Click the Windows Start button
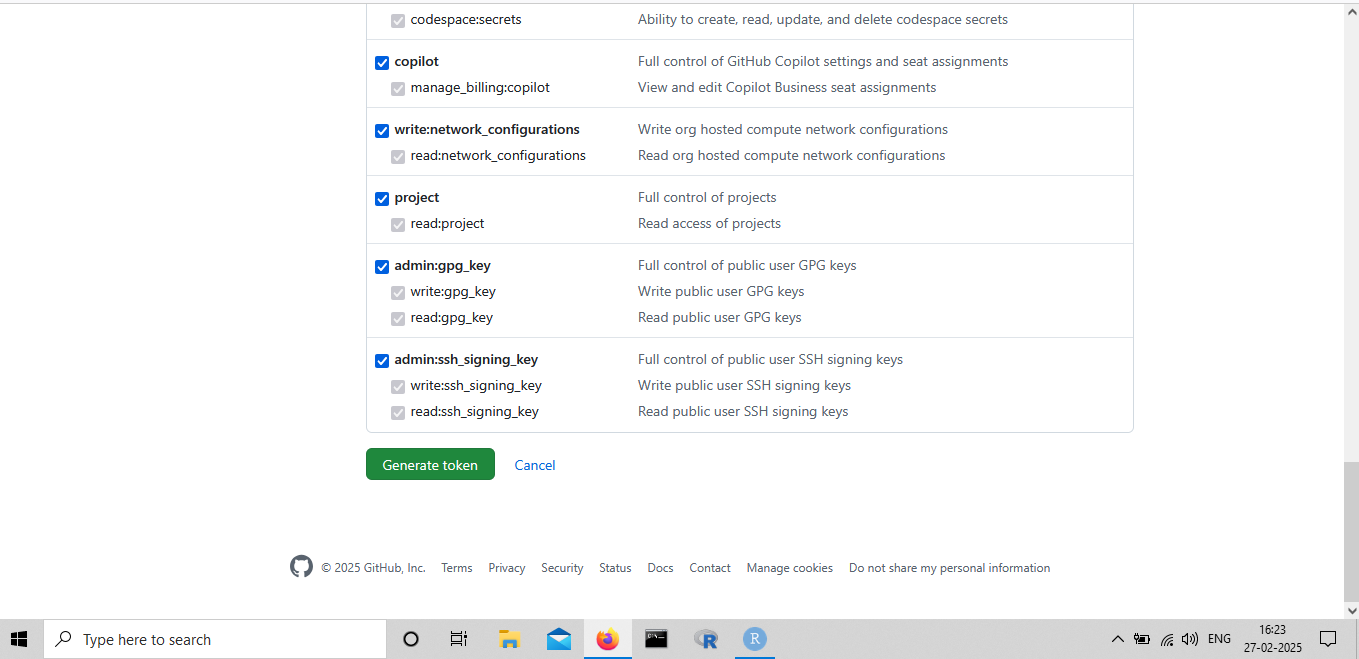 point(19,639)
